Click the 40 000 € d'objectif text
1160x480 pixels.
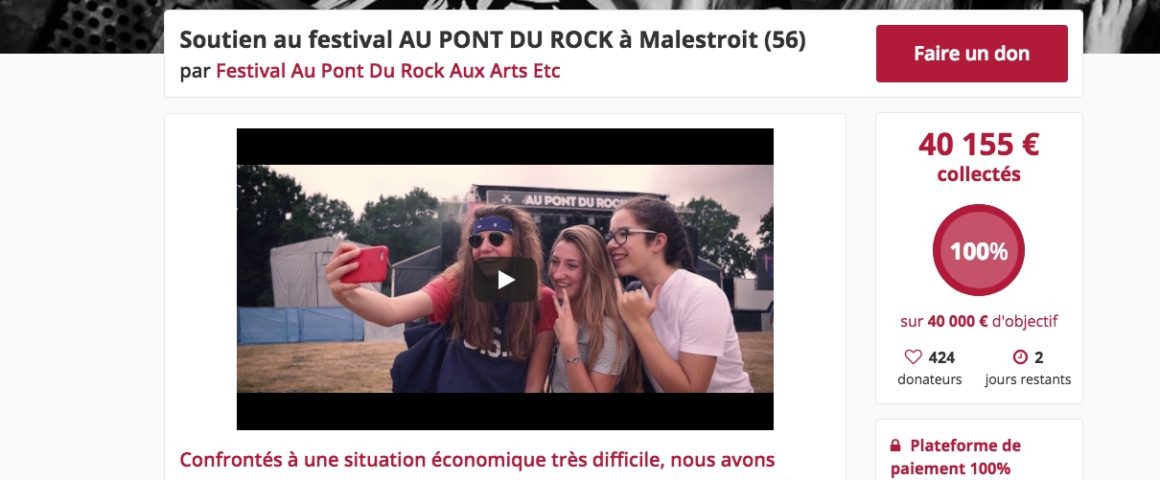point(978,321)
